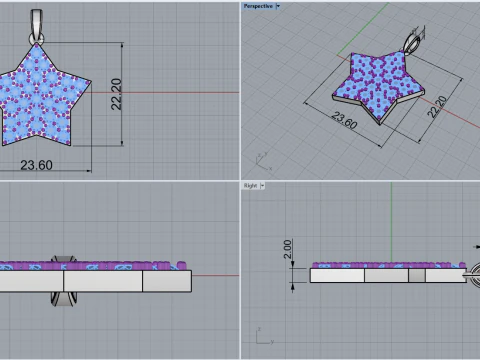
Task: Select the 23.60 dimension in Perspective view
Action: click(x=344, y=120)
